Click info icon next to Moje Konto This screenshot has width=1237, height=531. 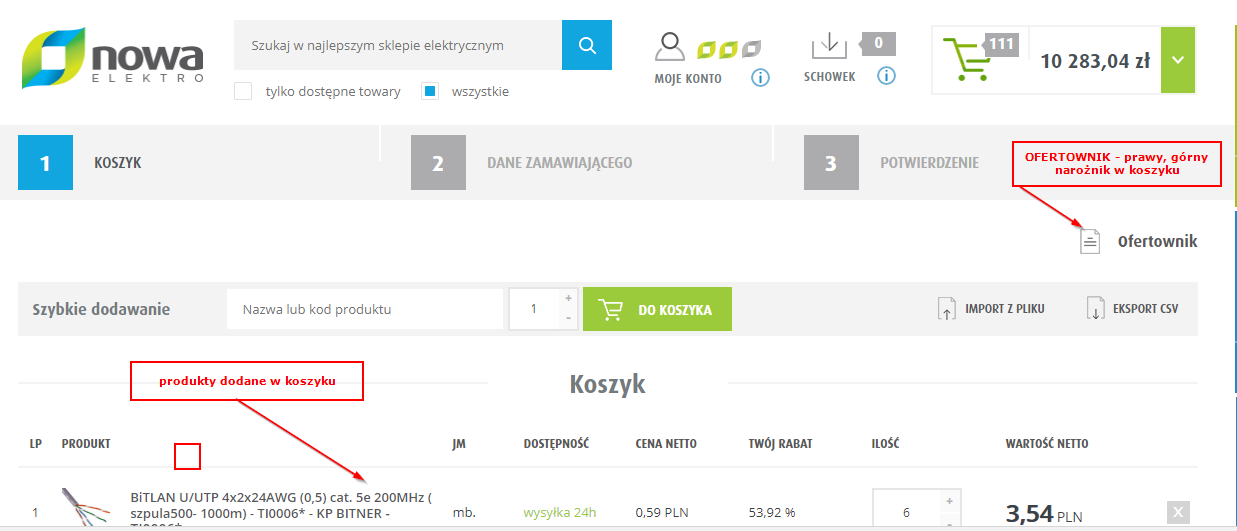tap(760, 76)
